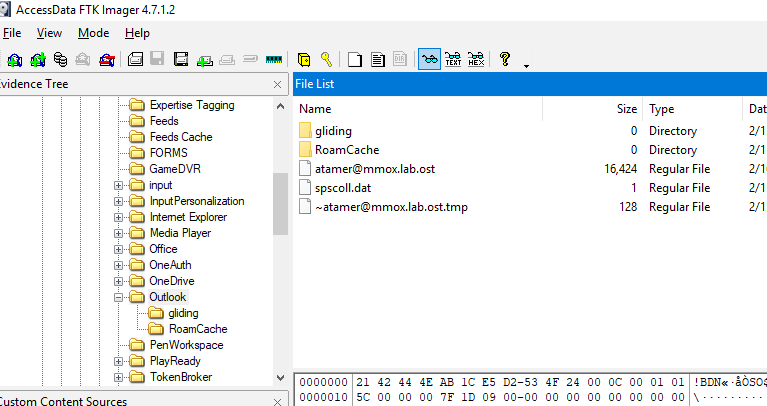Click the Export Files blank page icon
767x406 pixels.
click(355, 60)
